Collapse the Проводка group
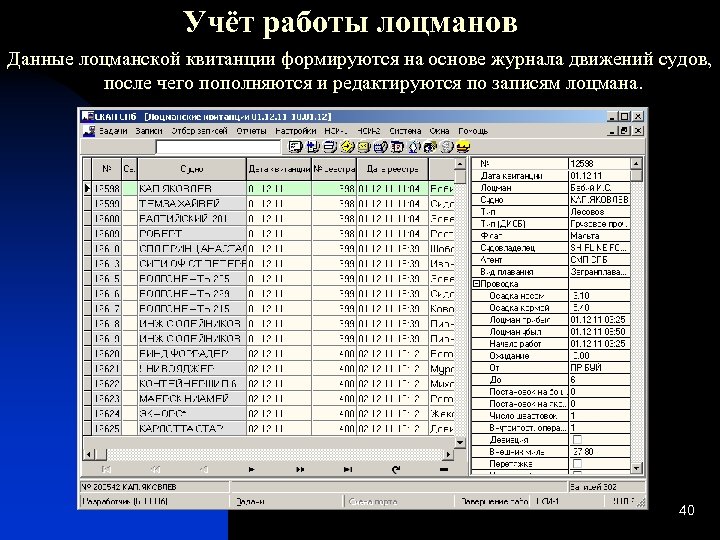The image size is (720, 540). [x=476, y=284]
